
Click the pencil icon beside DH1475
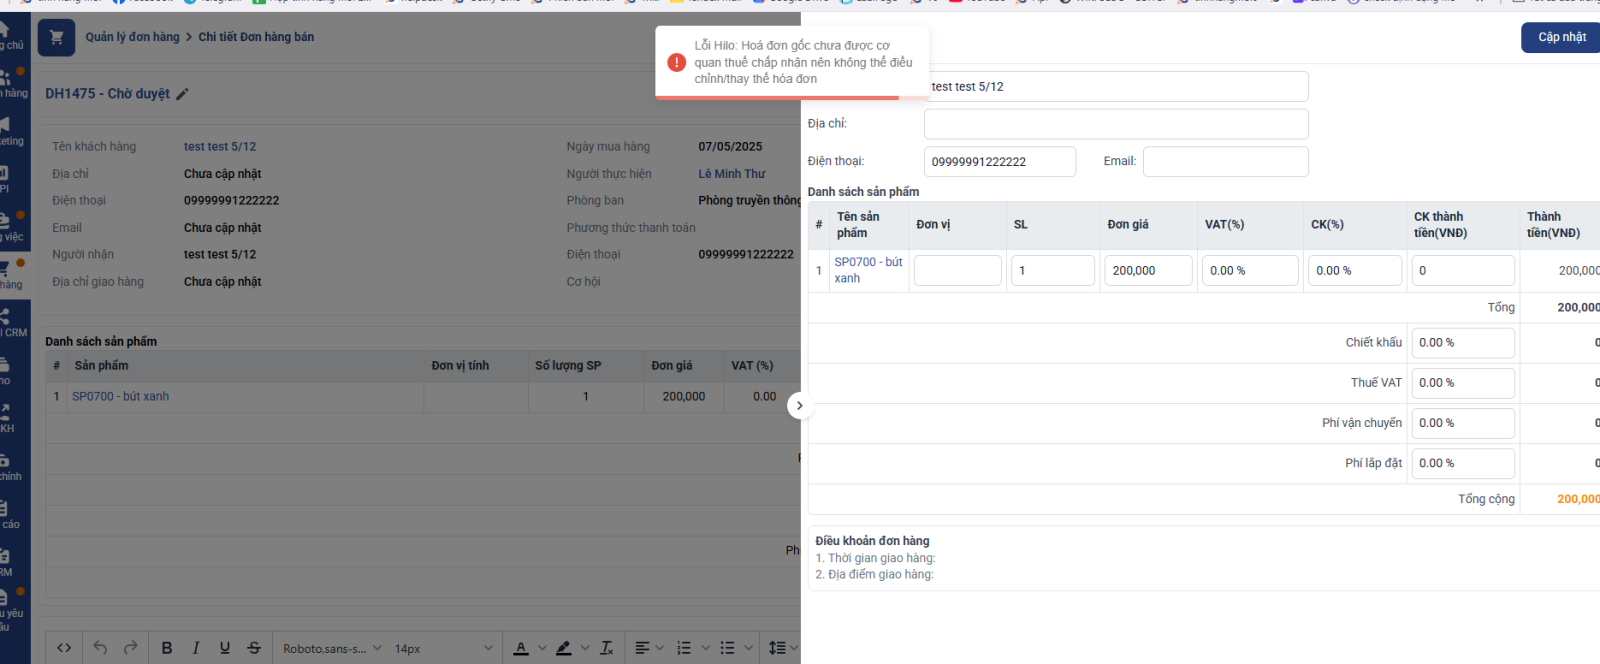[182, 94]
